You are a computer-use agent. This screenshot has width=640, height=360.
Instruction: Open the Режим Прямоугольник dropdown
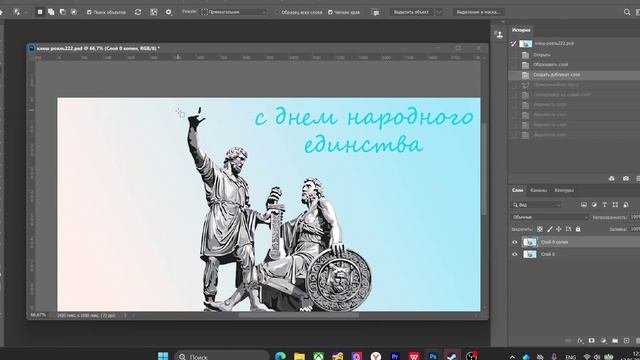233,12
